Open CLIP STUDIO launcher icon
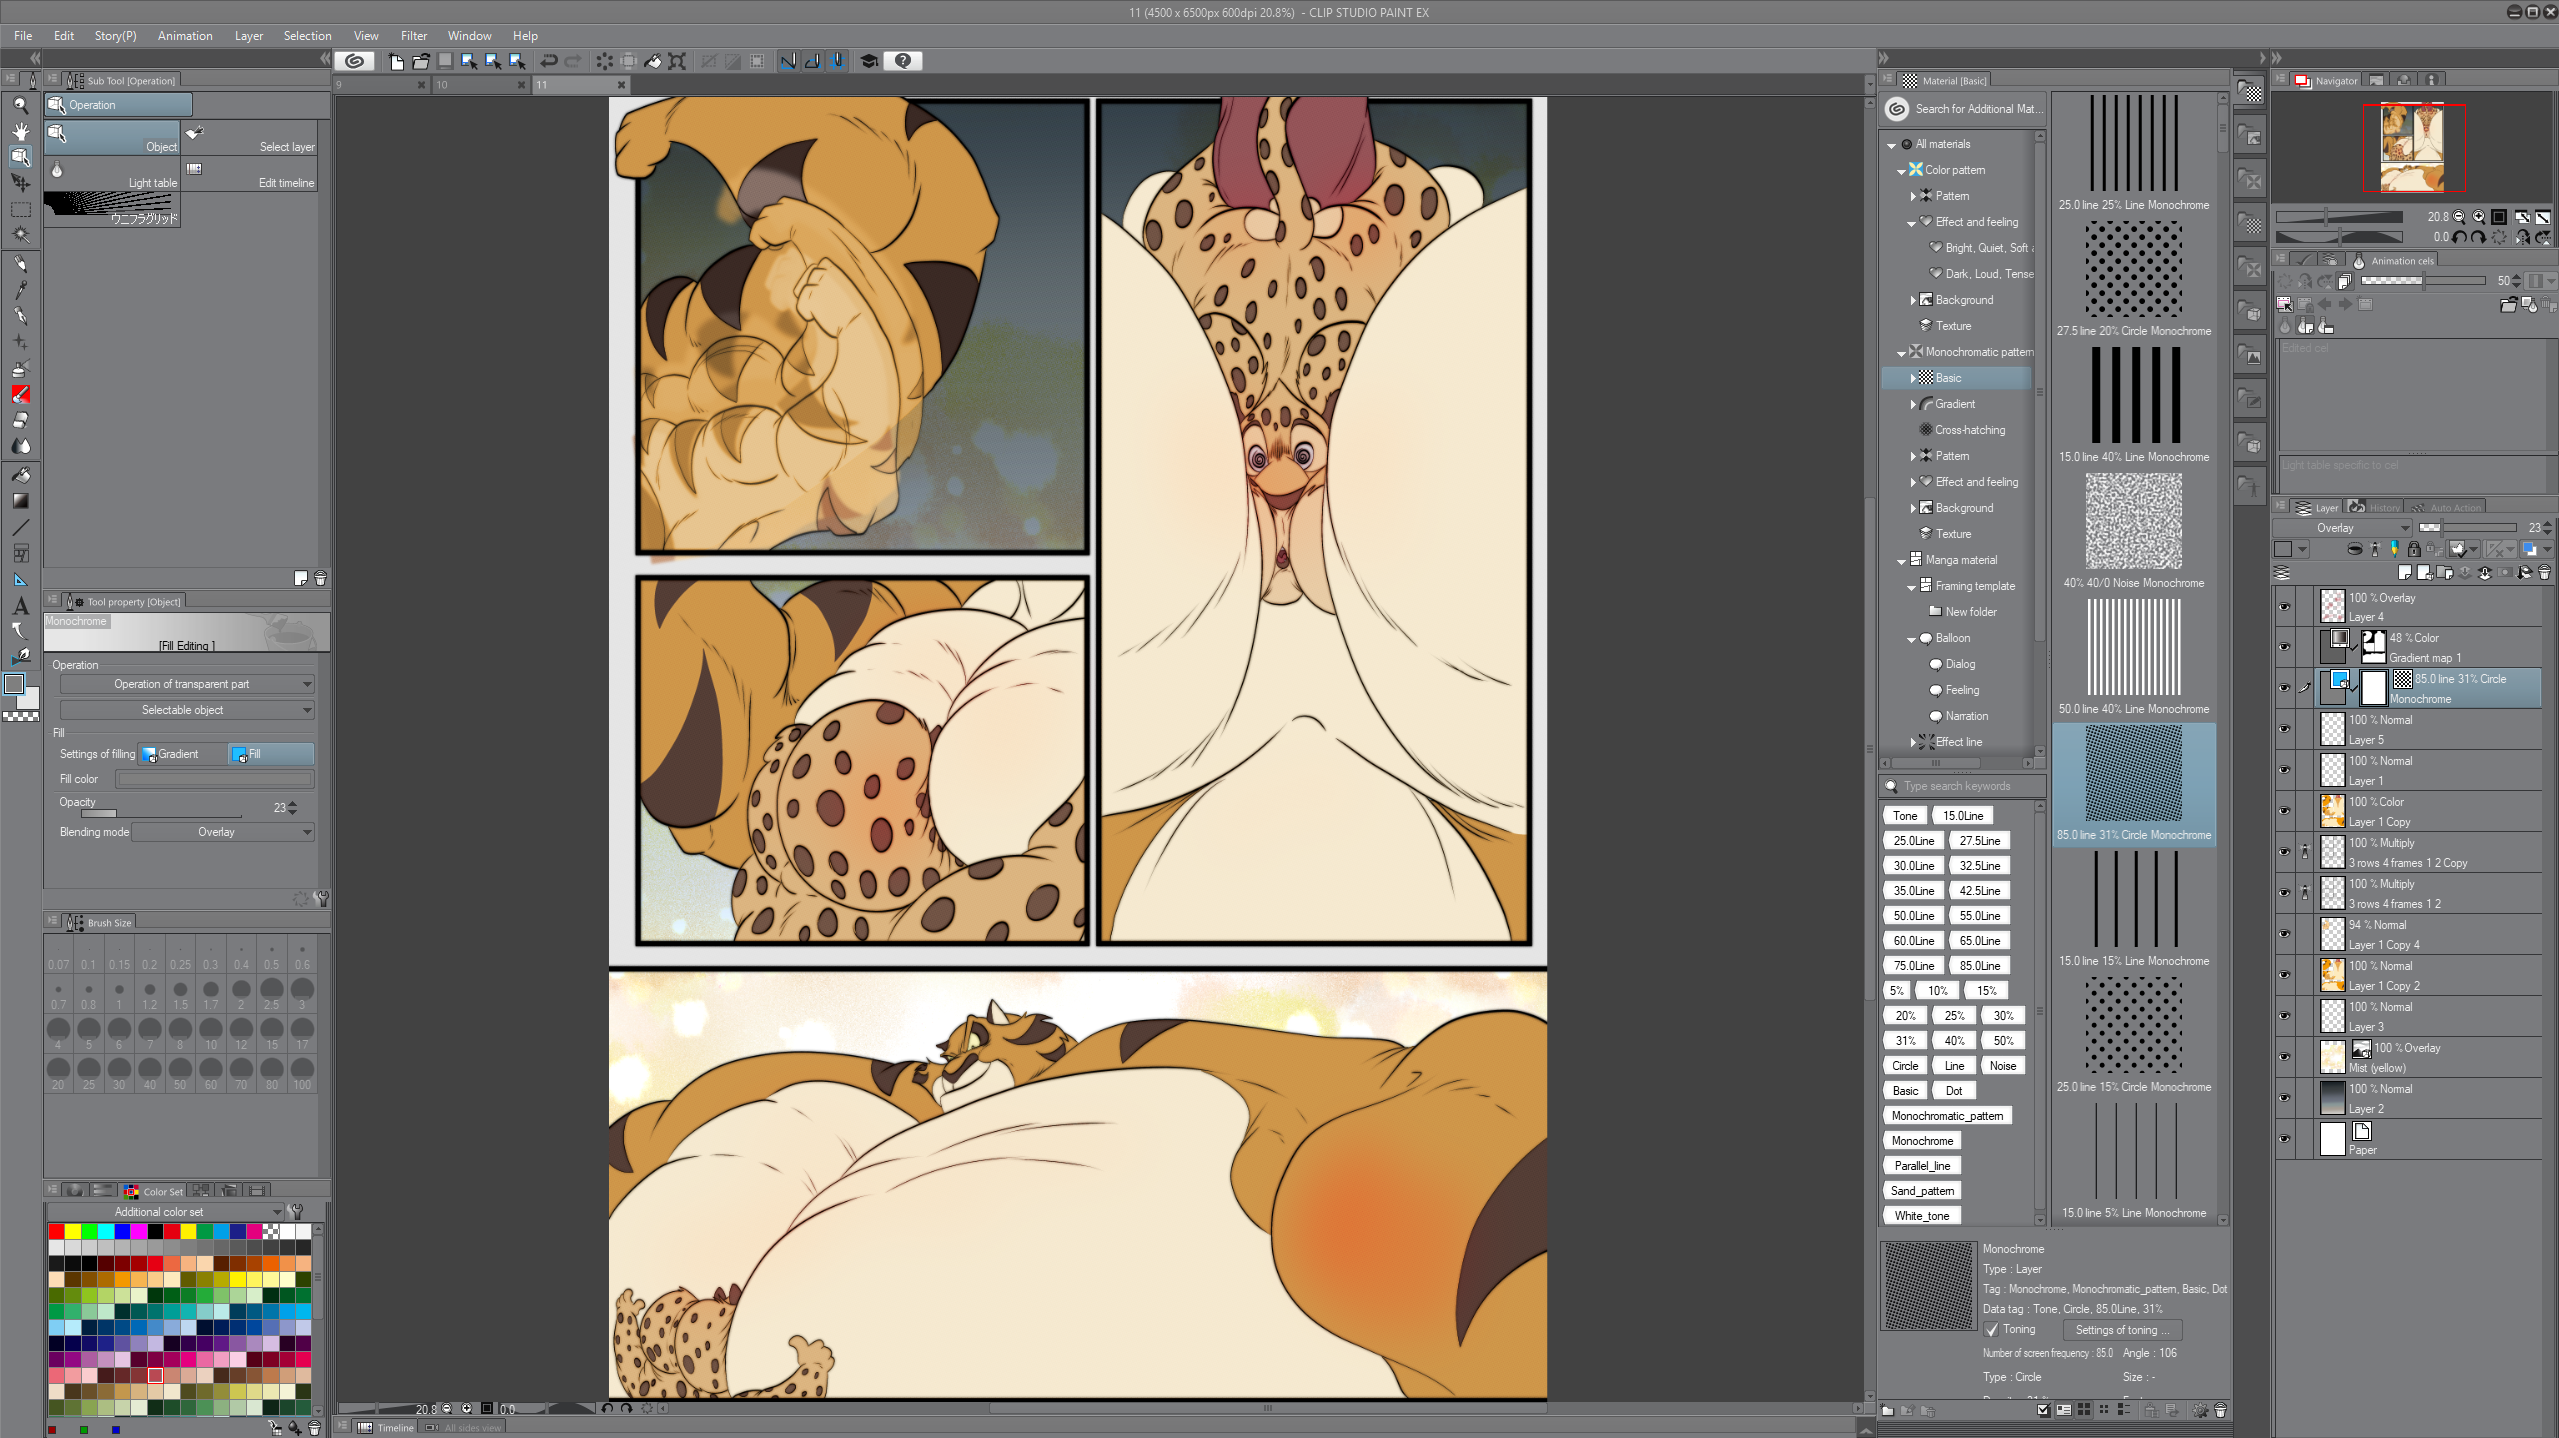Screen dimensions: 2559x1438 coord(354,61)
